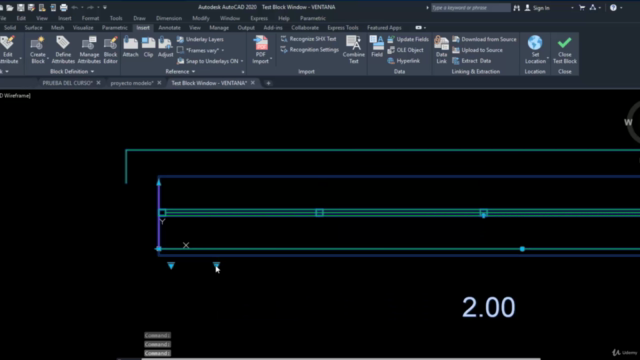Click the middle square grip on the green line
This screenshot has height=360, width=640.
(320, 213)
